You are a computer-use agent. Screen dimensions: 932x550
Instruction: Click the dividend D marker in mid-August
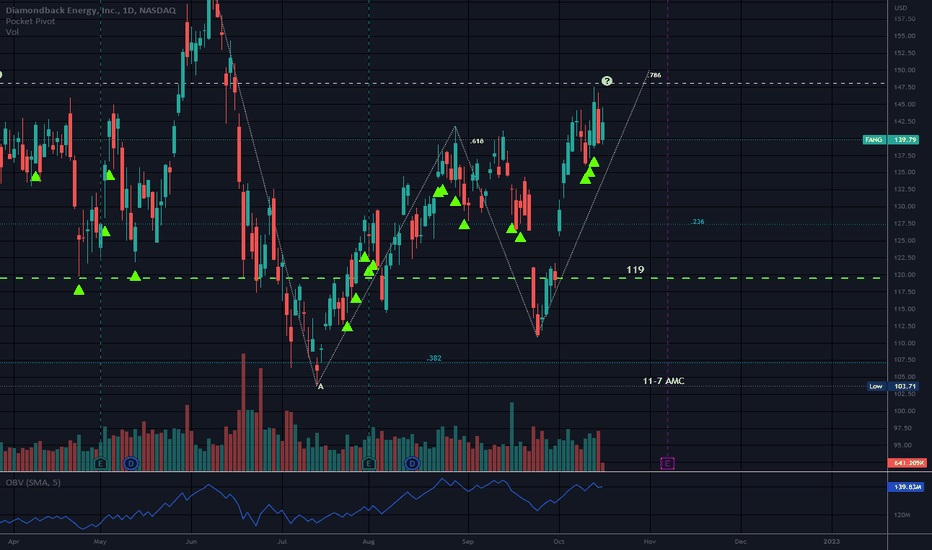click(x=412, y=463)
